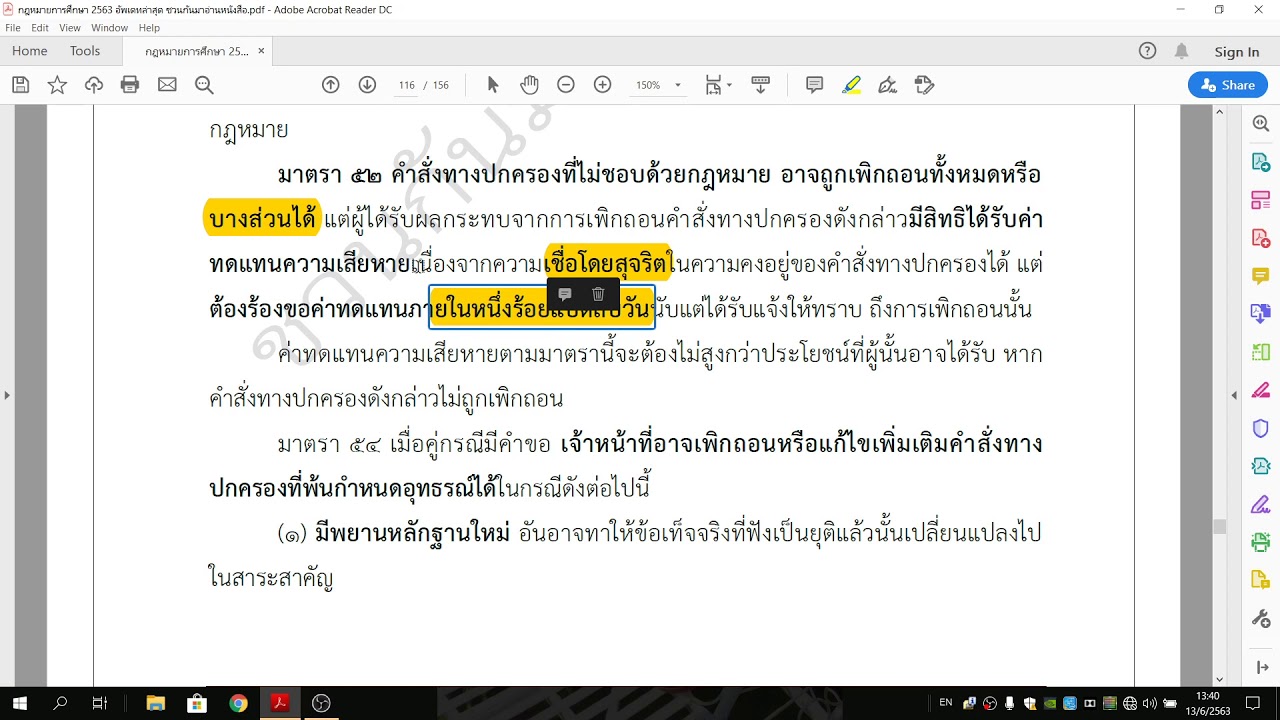Open Fill & Sign in the right pane

pyautogui.click(x=1261, y=504)
